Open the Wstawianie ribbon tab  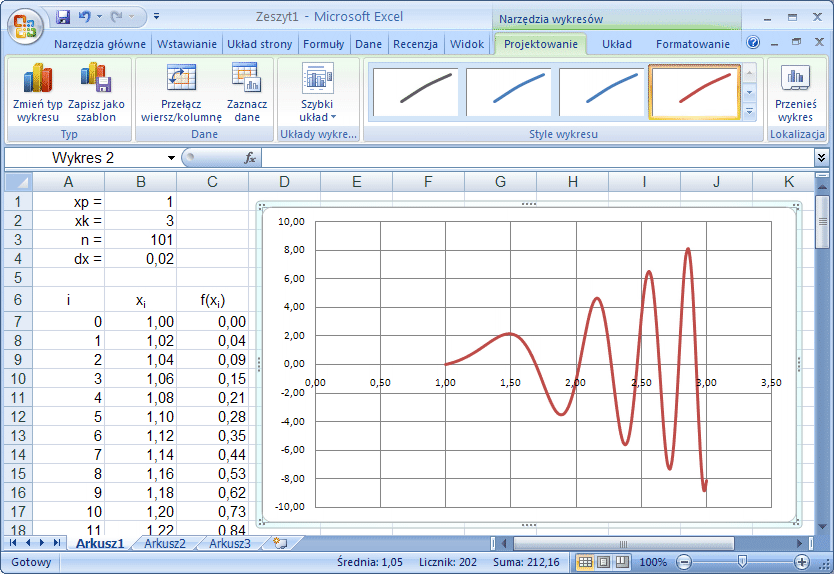coord(186,44)
